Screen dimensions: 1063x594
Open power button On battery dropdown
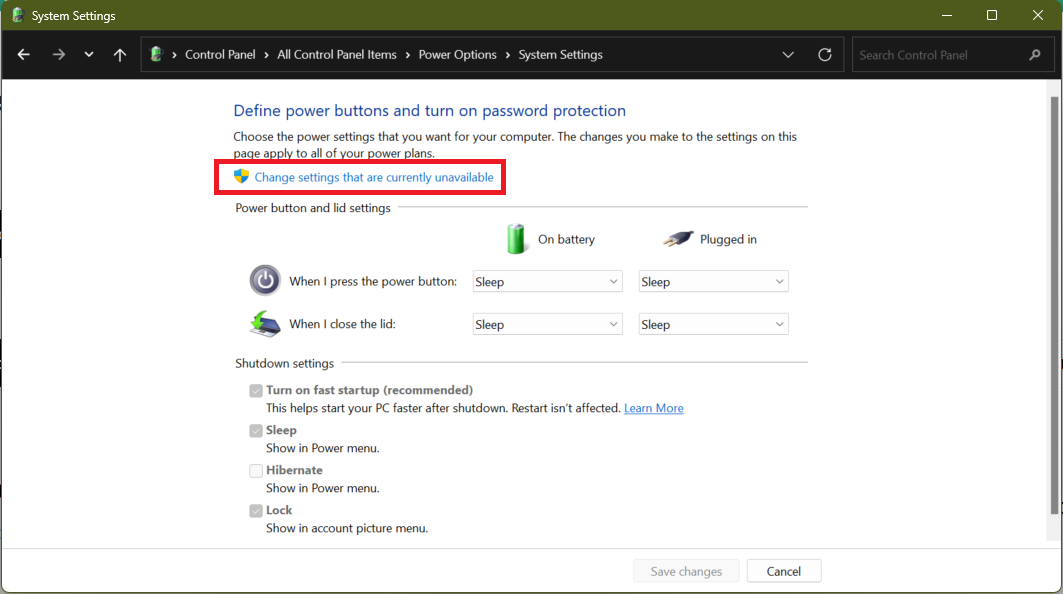pos(546,282)
